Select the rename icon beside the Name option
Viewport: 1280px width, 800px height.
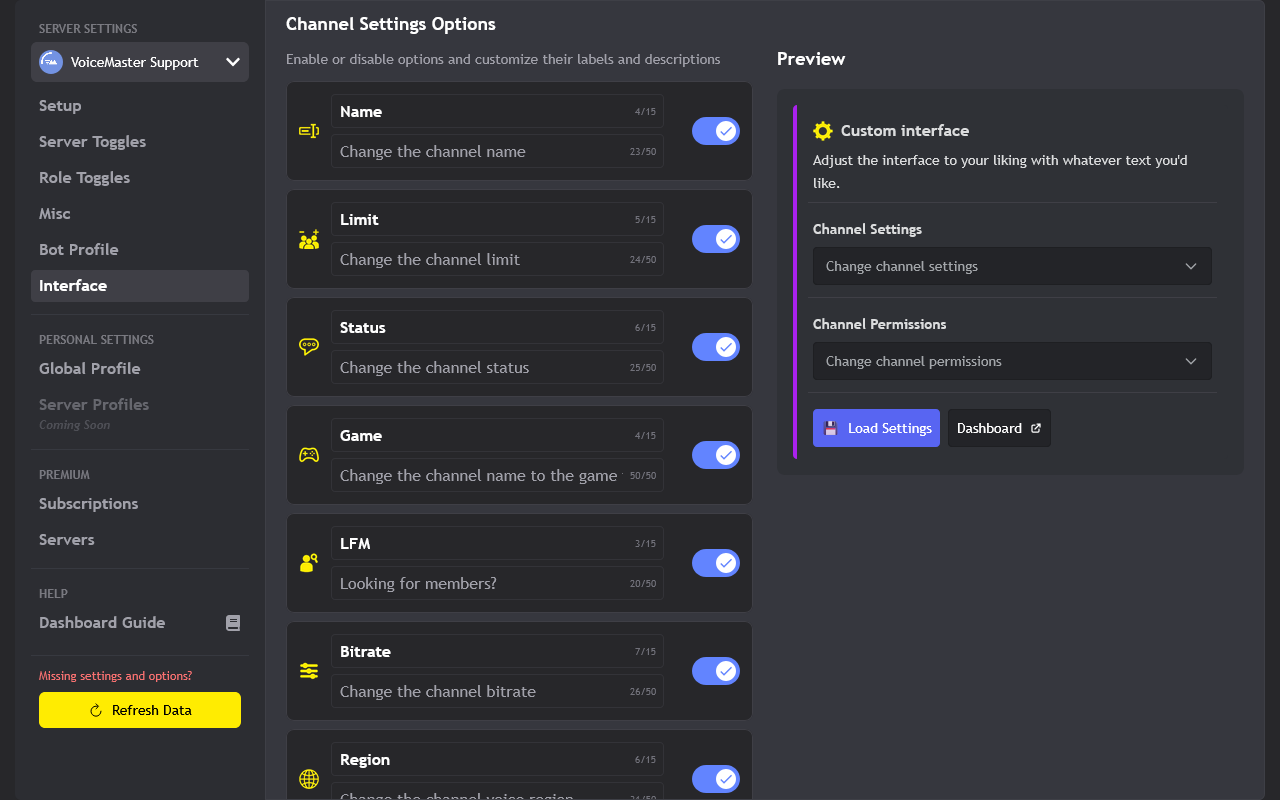tap(309, 131)
